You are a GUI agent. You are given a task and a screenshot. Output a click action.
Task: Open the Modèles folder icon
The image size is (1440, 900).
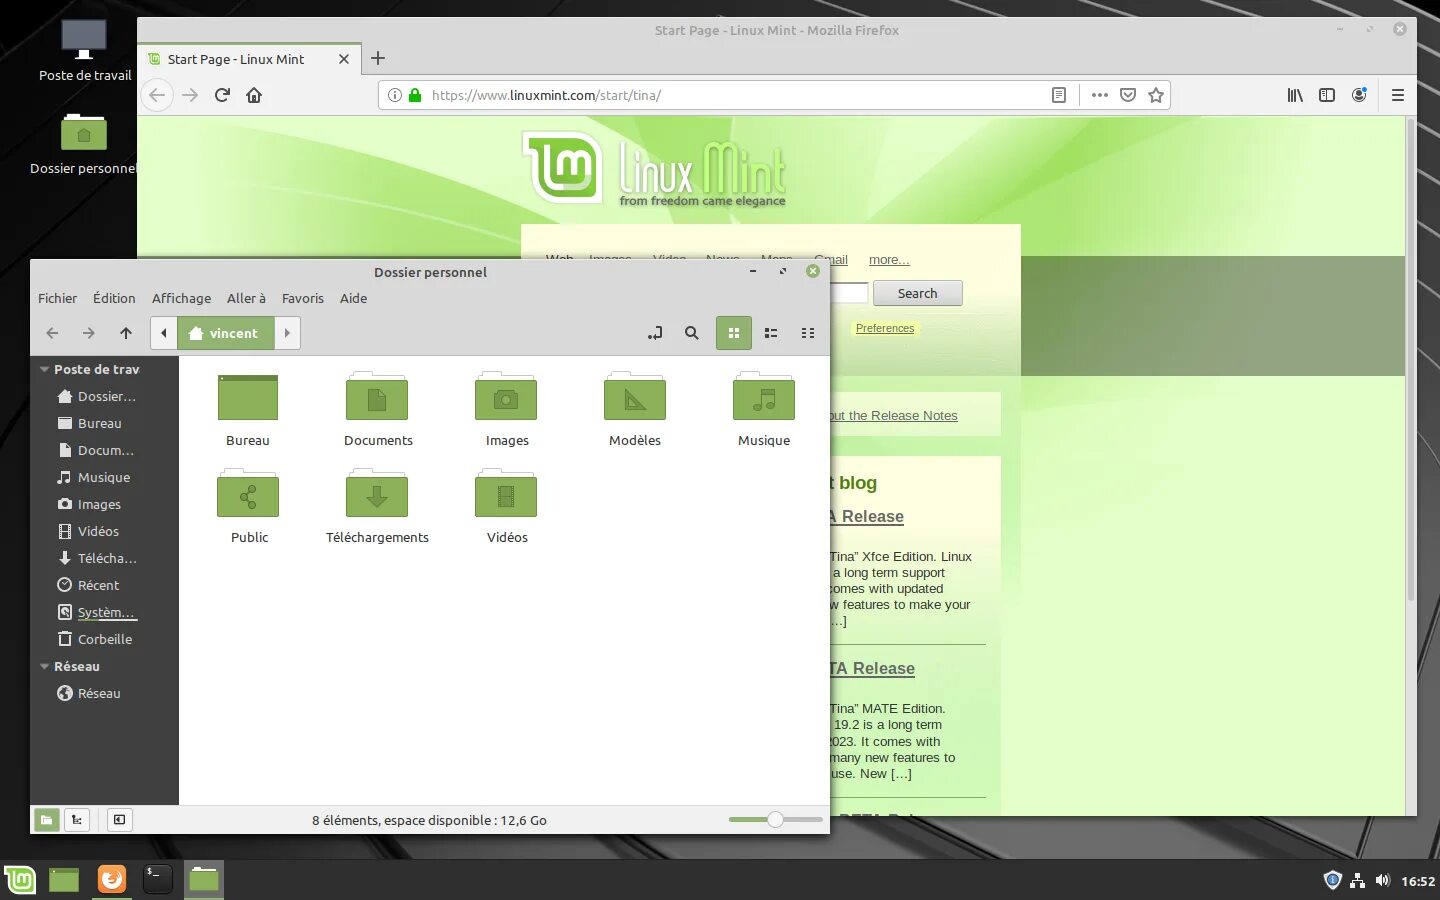point(635,398)
